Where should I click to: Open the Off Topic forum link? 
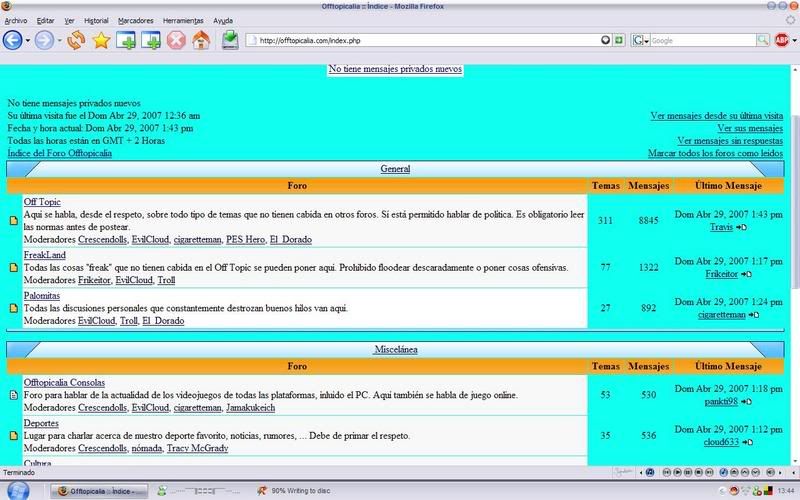click(42, 202)
